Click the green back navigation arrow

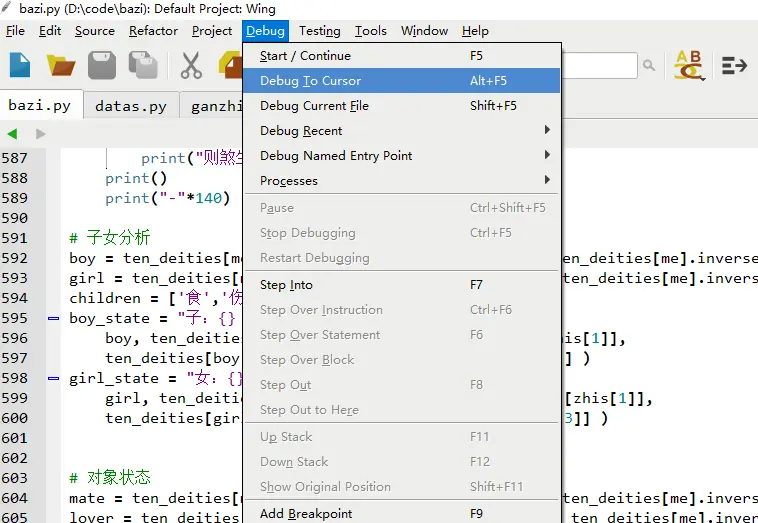(13, 133)
